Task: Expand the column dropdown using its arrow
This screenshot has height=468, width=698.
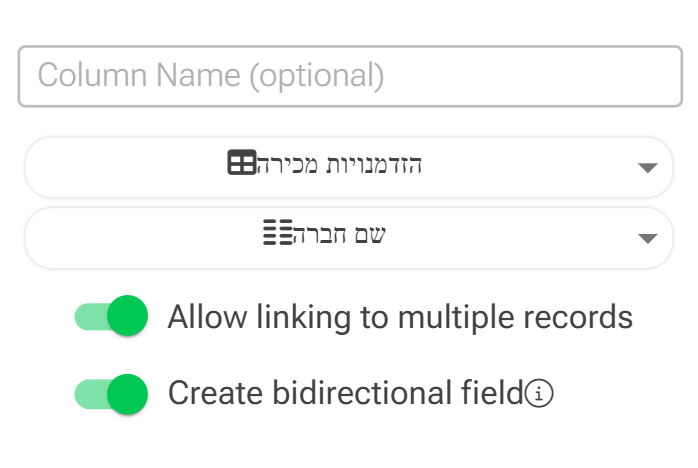Action: 647,238
